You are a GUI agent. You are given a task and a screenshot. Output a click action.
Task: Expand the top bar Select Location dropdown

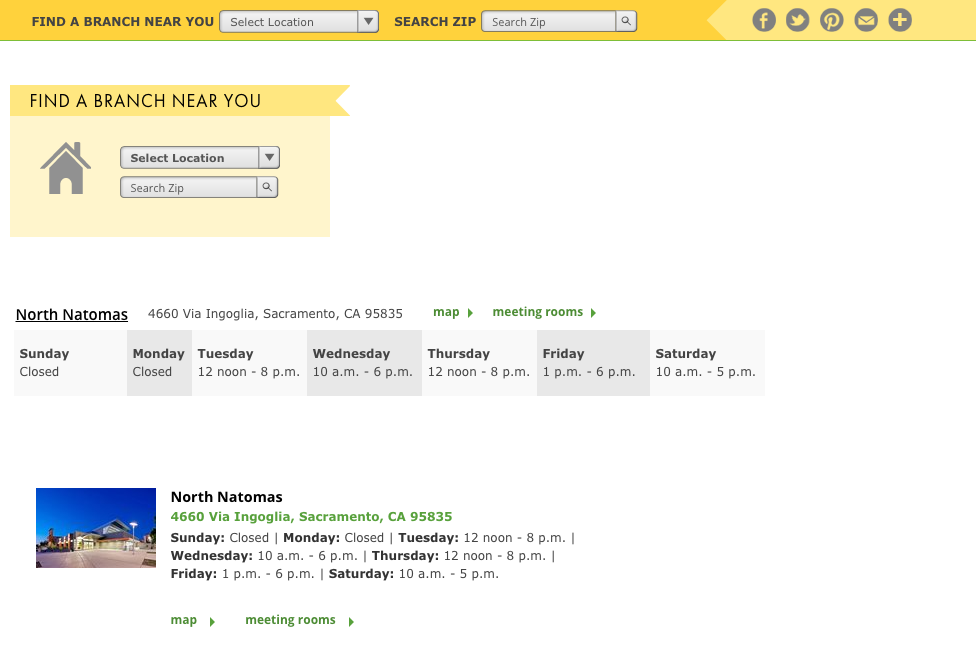[298, 21]
